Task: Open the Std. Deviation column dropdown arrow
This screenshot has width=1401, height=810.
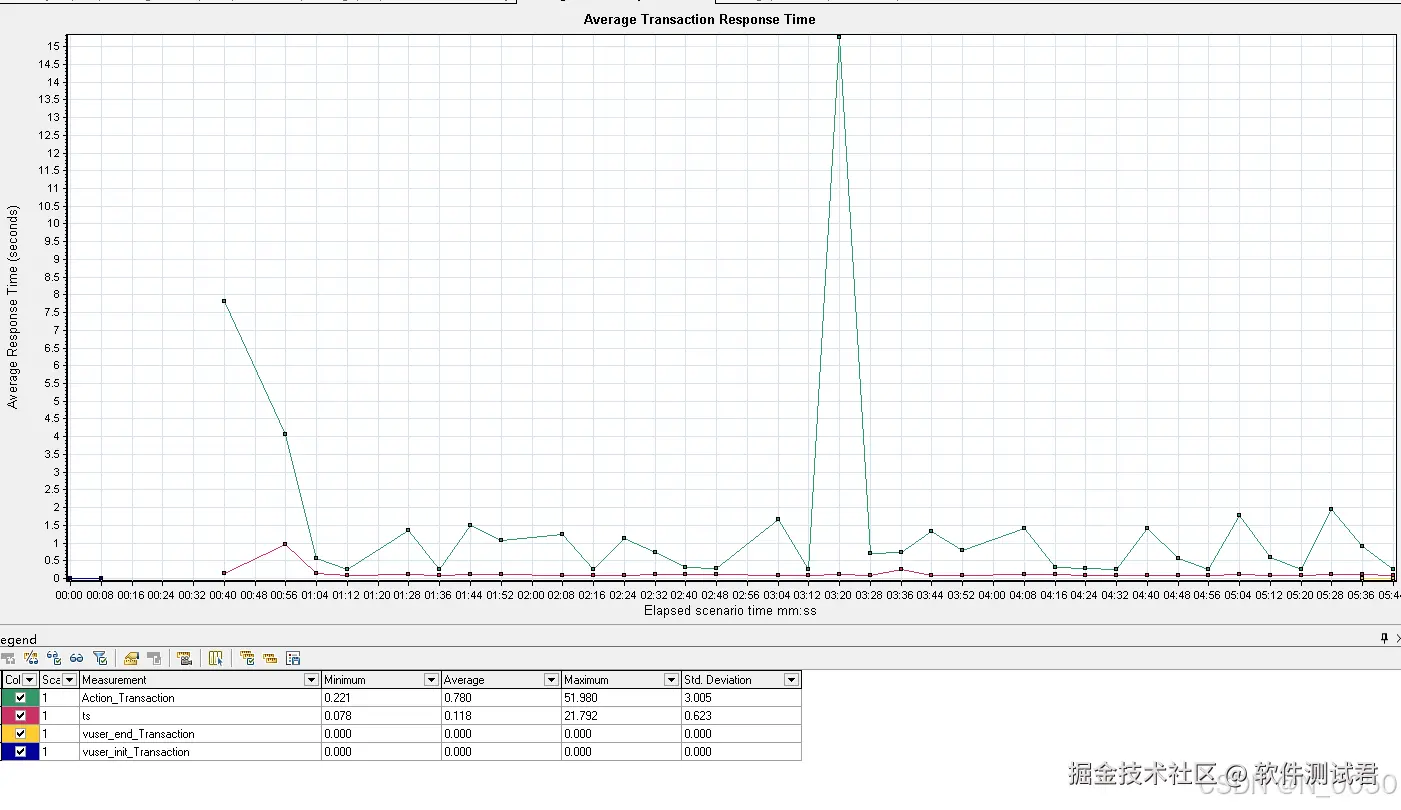Action: (791, 680)
